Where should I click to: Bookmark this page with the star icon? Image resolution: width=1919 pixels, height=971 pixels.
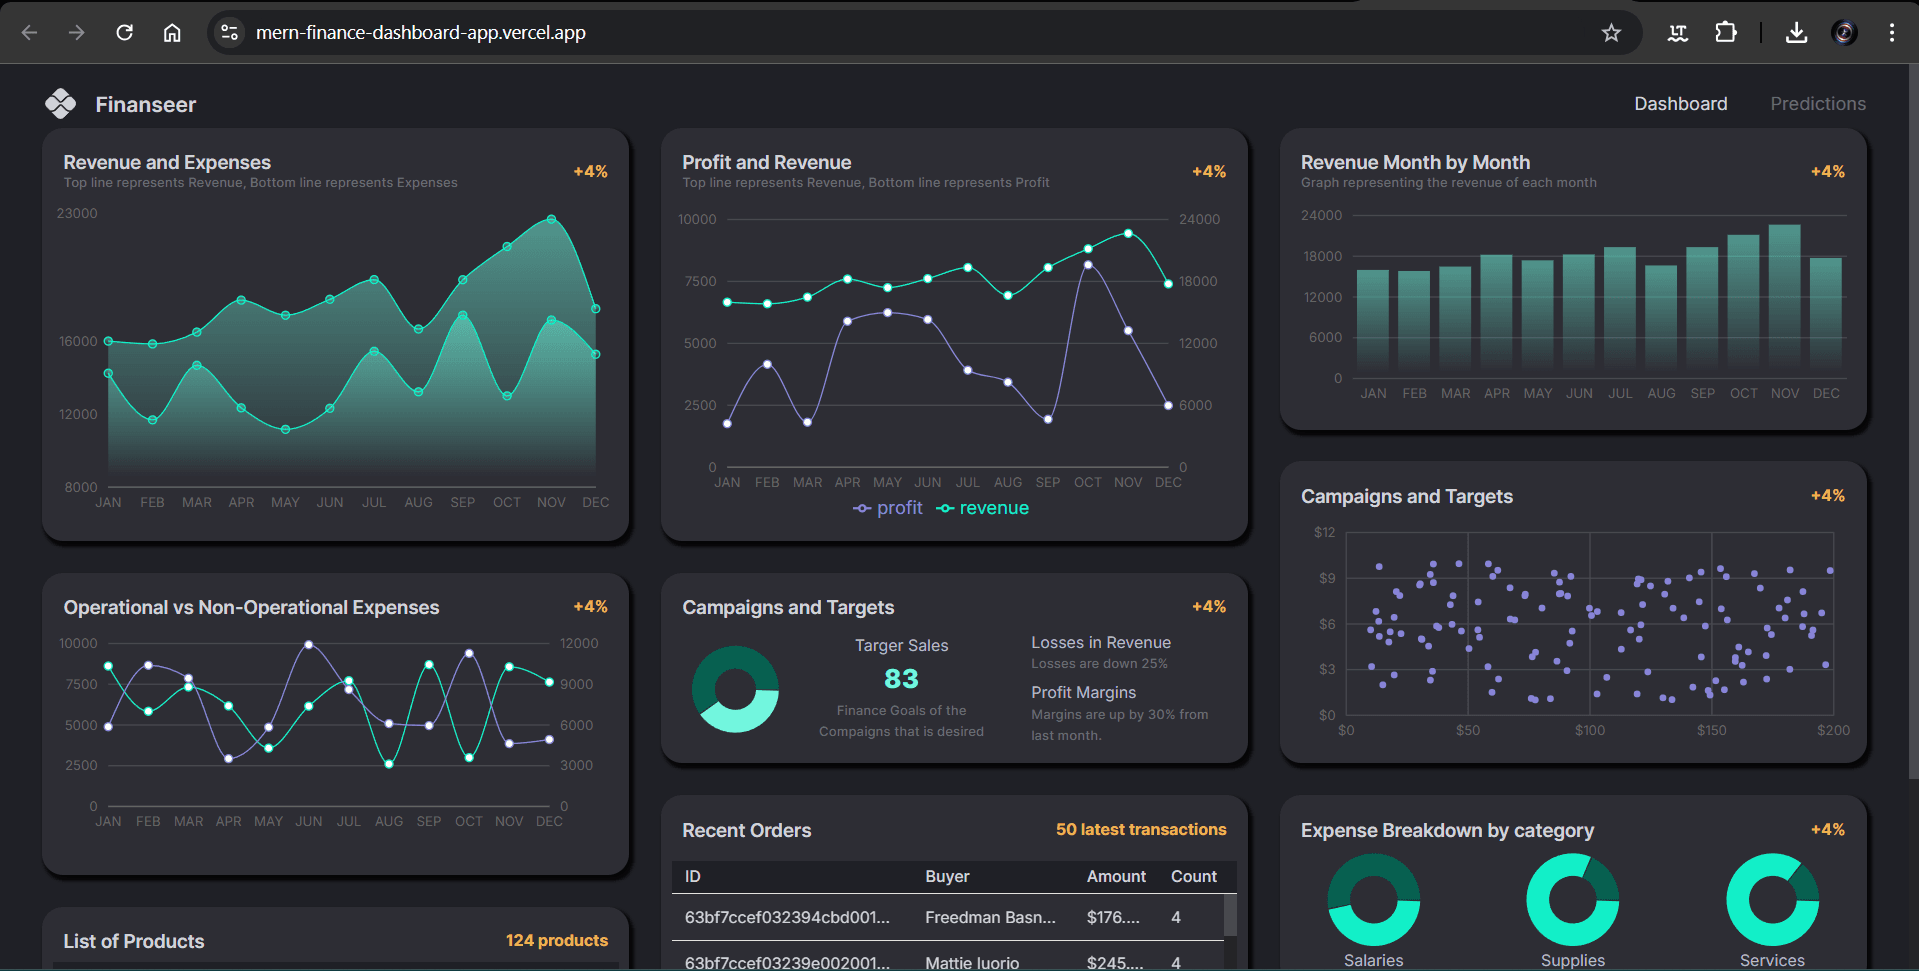1611,32
